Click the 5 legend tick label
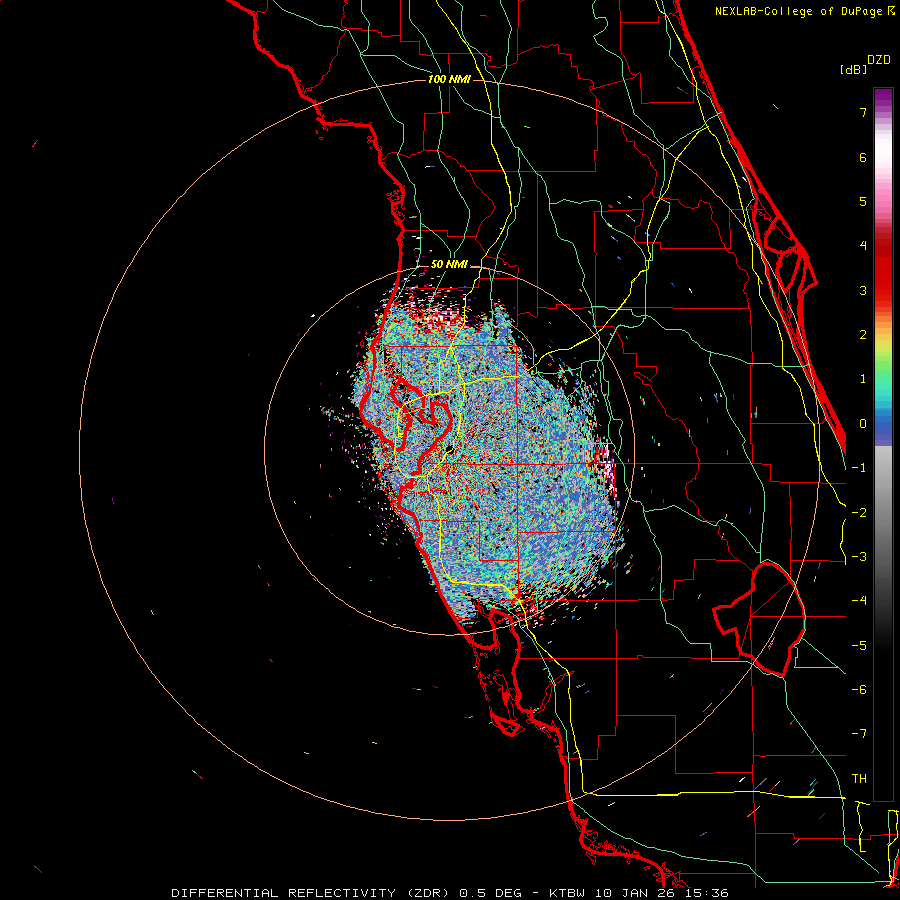The height and width of the screenshot is (900, 900). point(863,201)
